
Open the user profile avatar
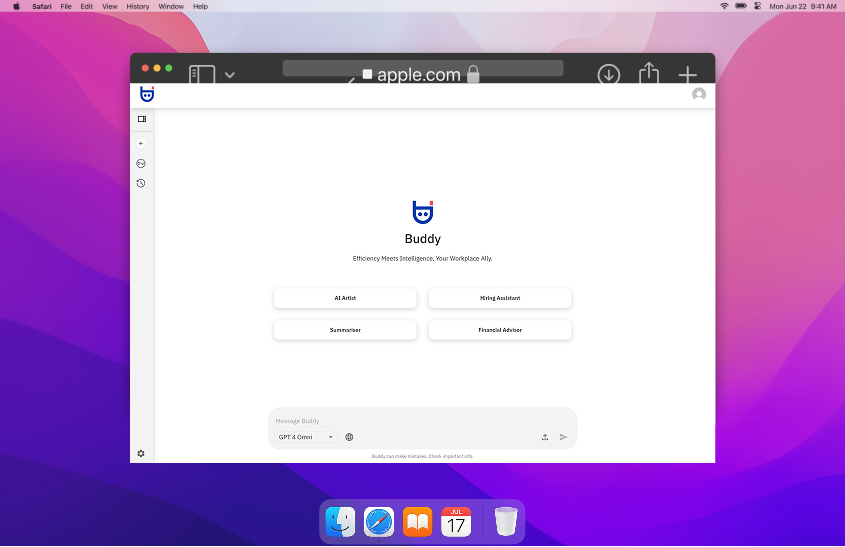click(x=699, y=94)
